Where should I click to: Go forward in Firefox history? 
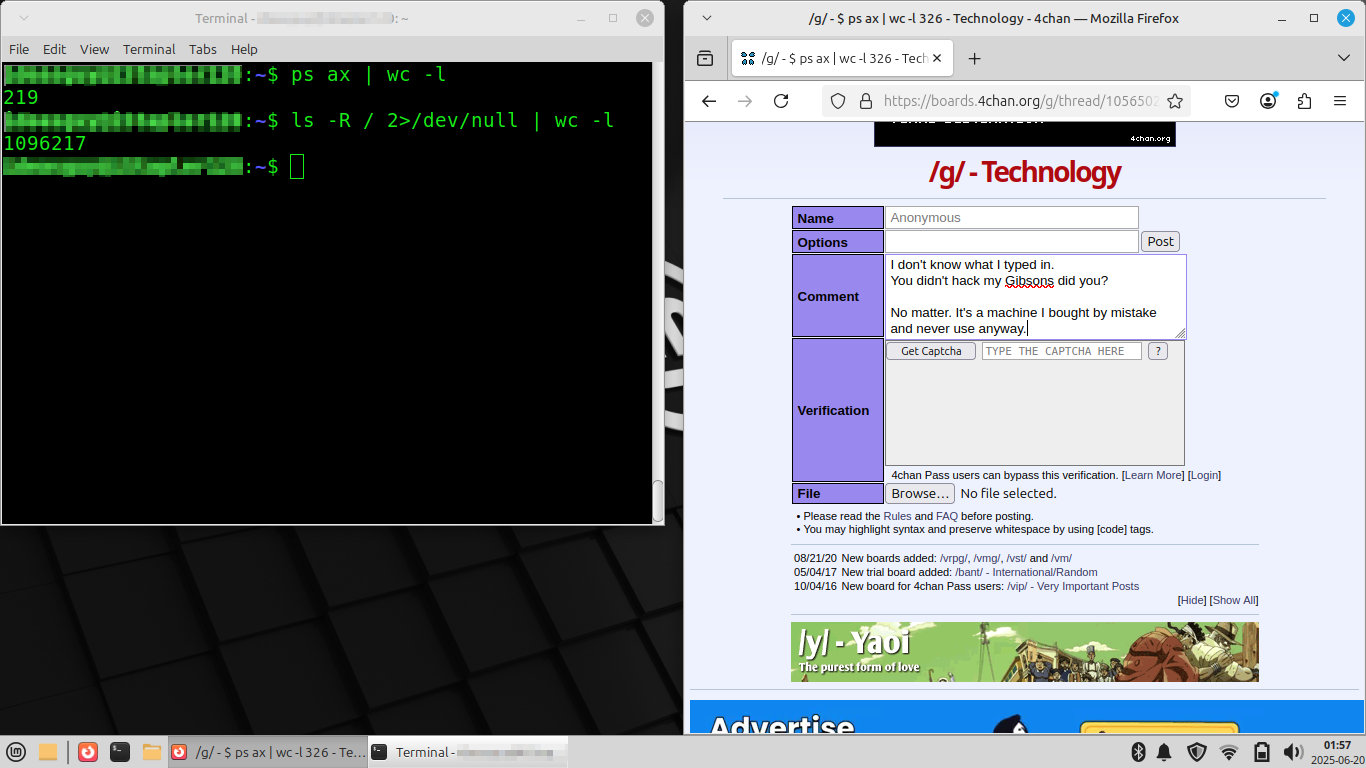pos(745,101)
